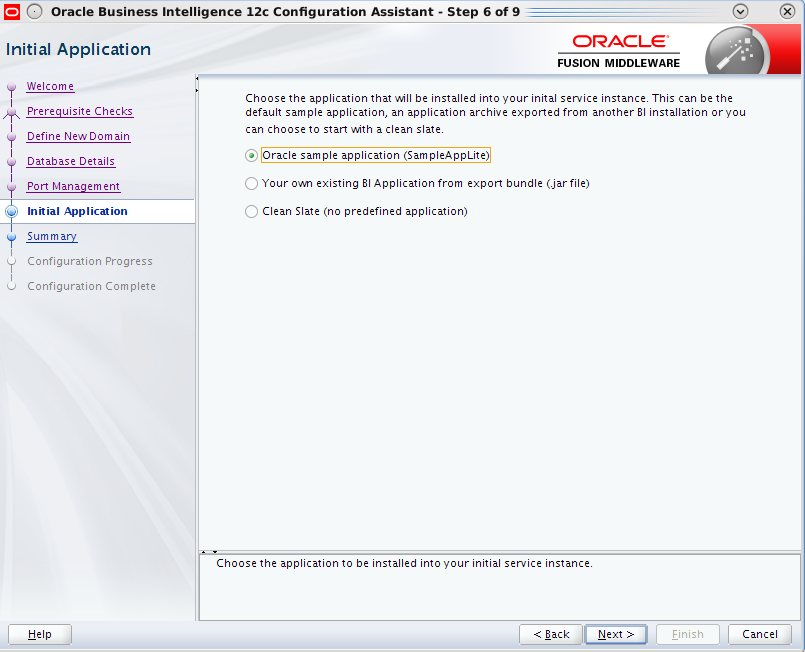Jump to Database Details step
805x652 pixels.
[71, 161]
